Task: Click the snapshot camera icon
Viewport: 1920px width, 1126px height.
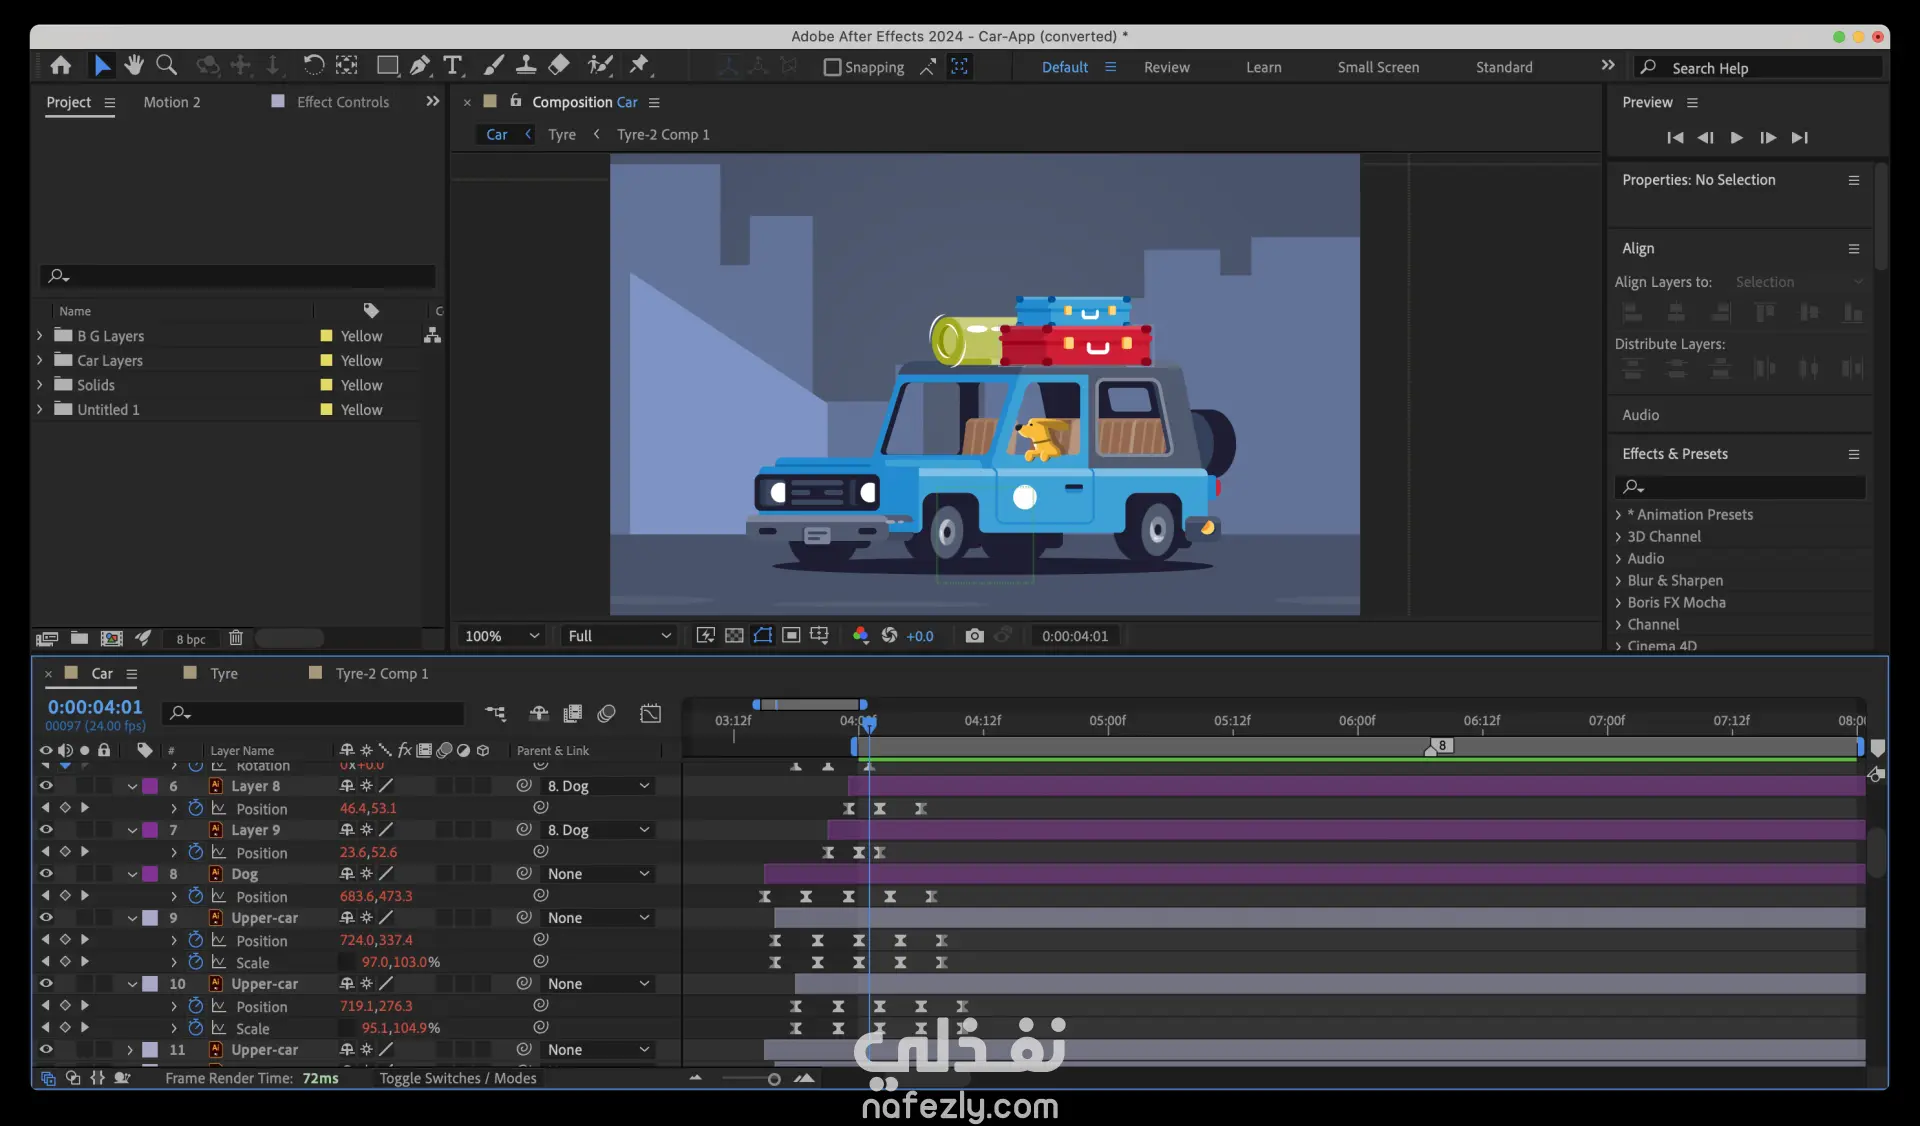Action: point(974,636)
